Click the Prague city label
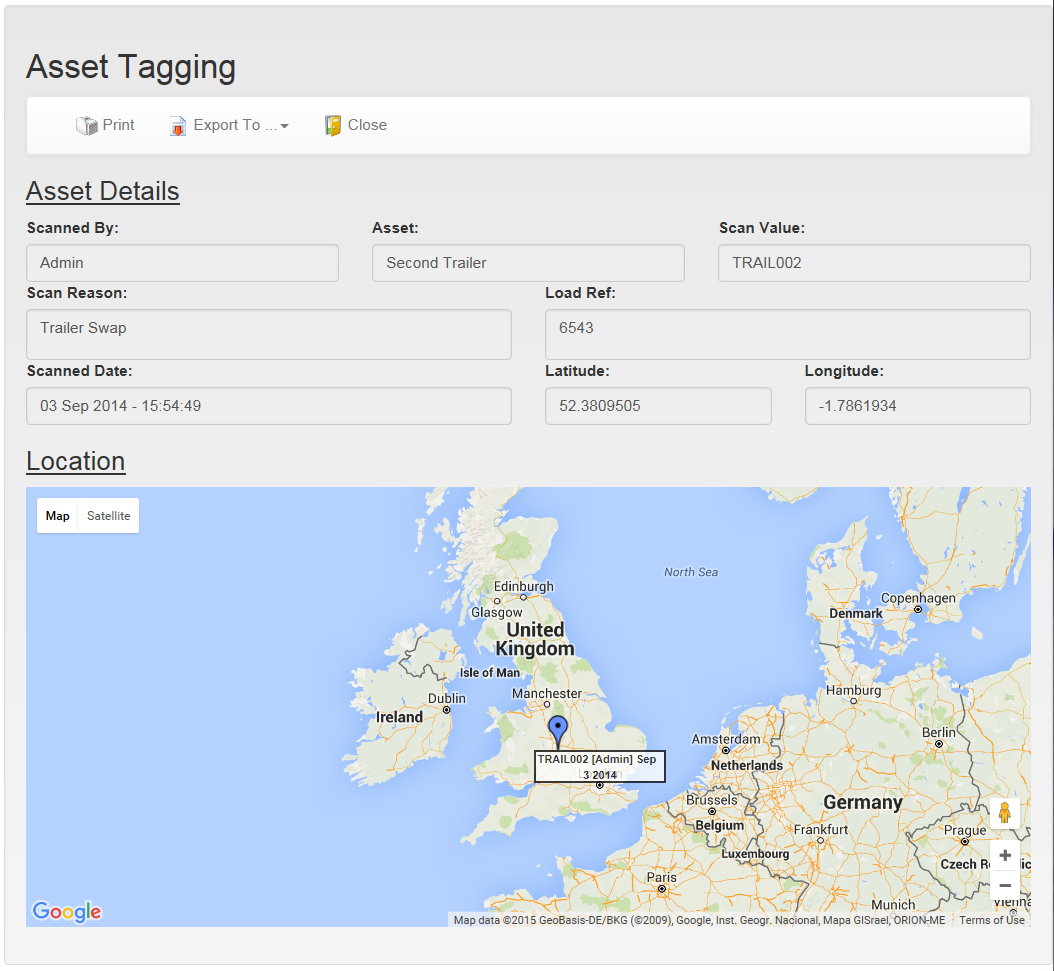1054x971 pixels. pyautogui.click(x=965, y=831)
